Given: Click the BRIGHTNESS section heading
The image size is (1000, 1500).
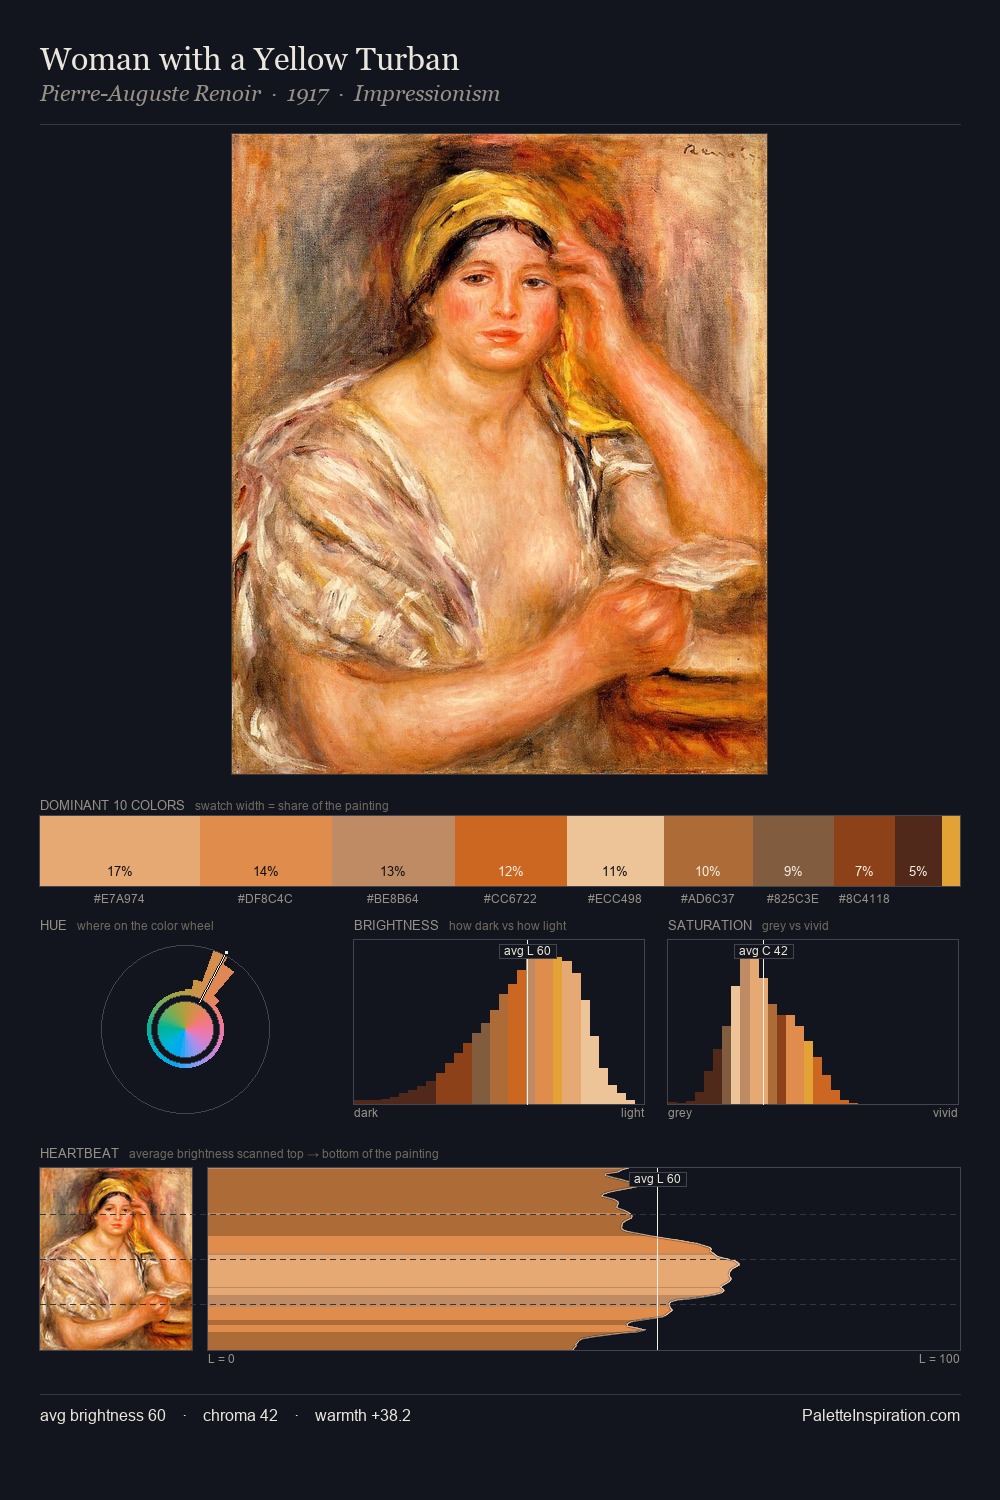Looking at the screenshot, I should (396, 925).
